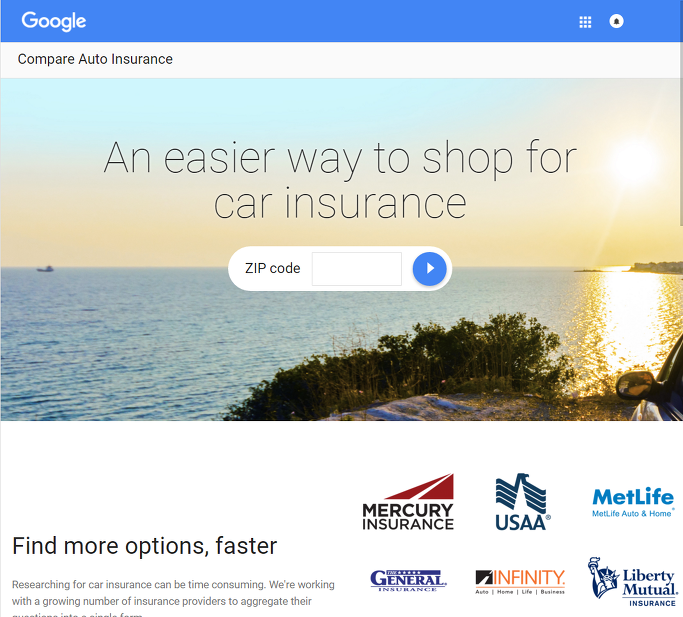683x617 pixels.
Task: Click the 'Find more options, faster' heading
Action: pos(144,546)
